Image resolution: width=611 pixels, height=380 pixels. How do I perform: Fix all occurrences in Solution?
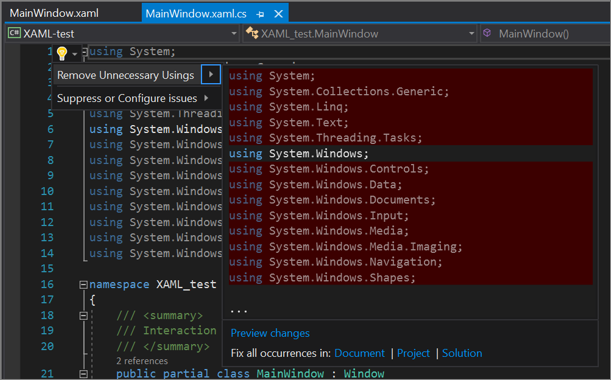tap(462, 353)
